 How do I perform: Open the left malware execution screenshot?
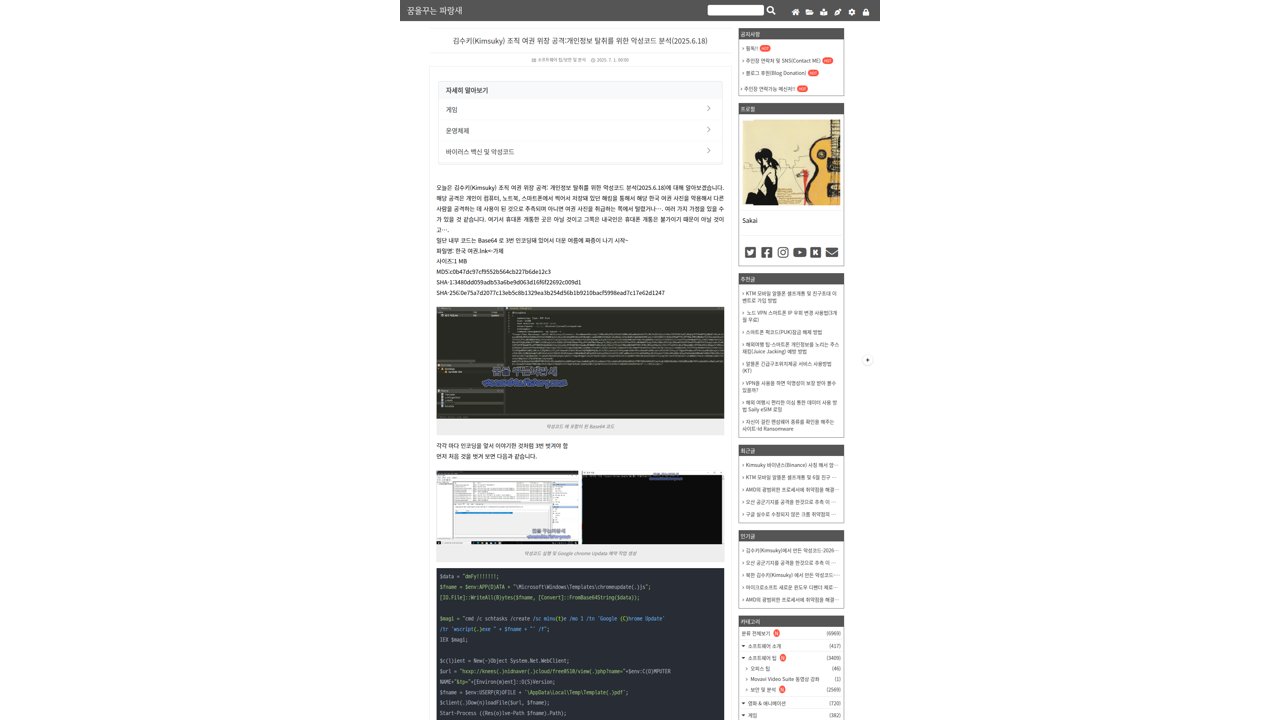tap(507, 508)
